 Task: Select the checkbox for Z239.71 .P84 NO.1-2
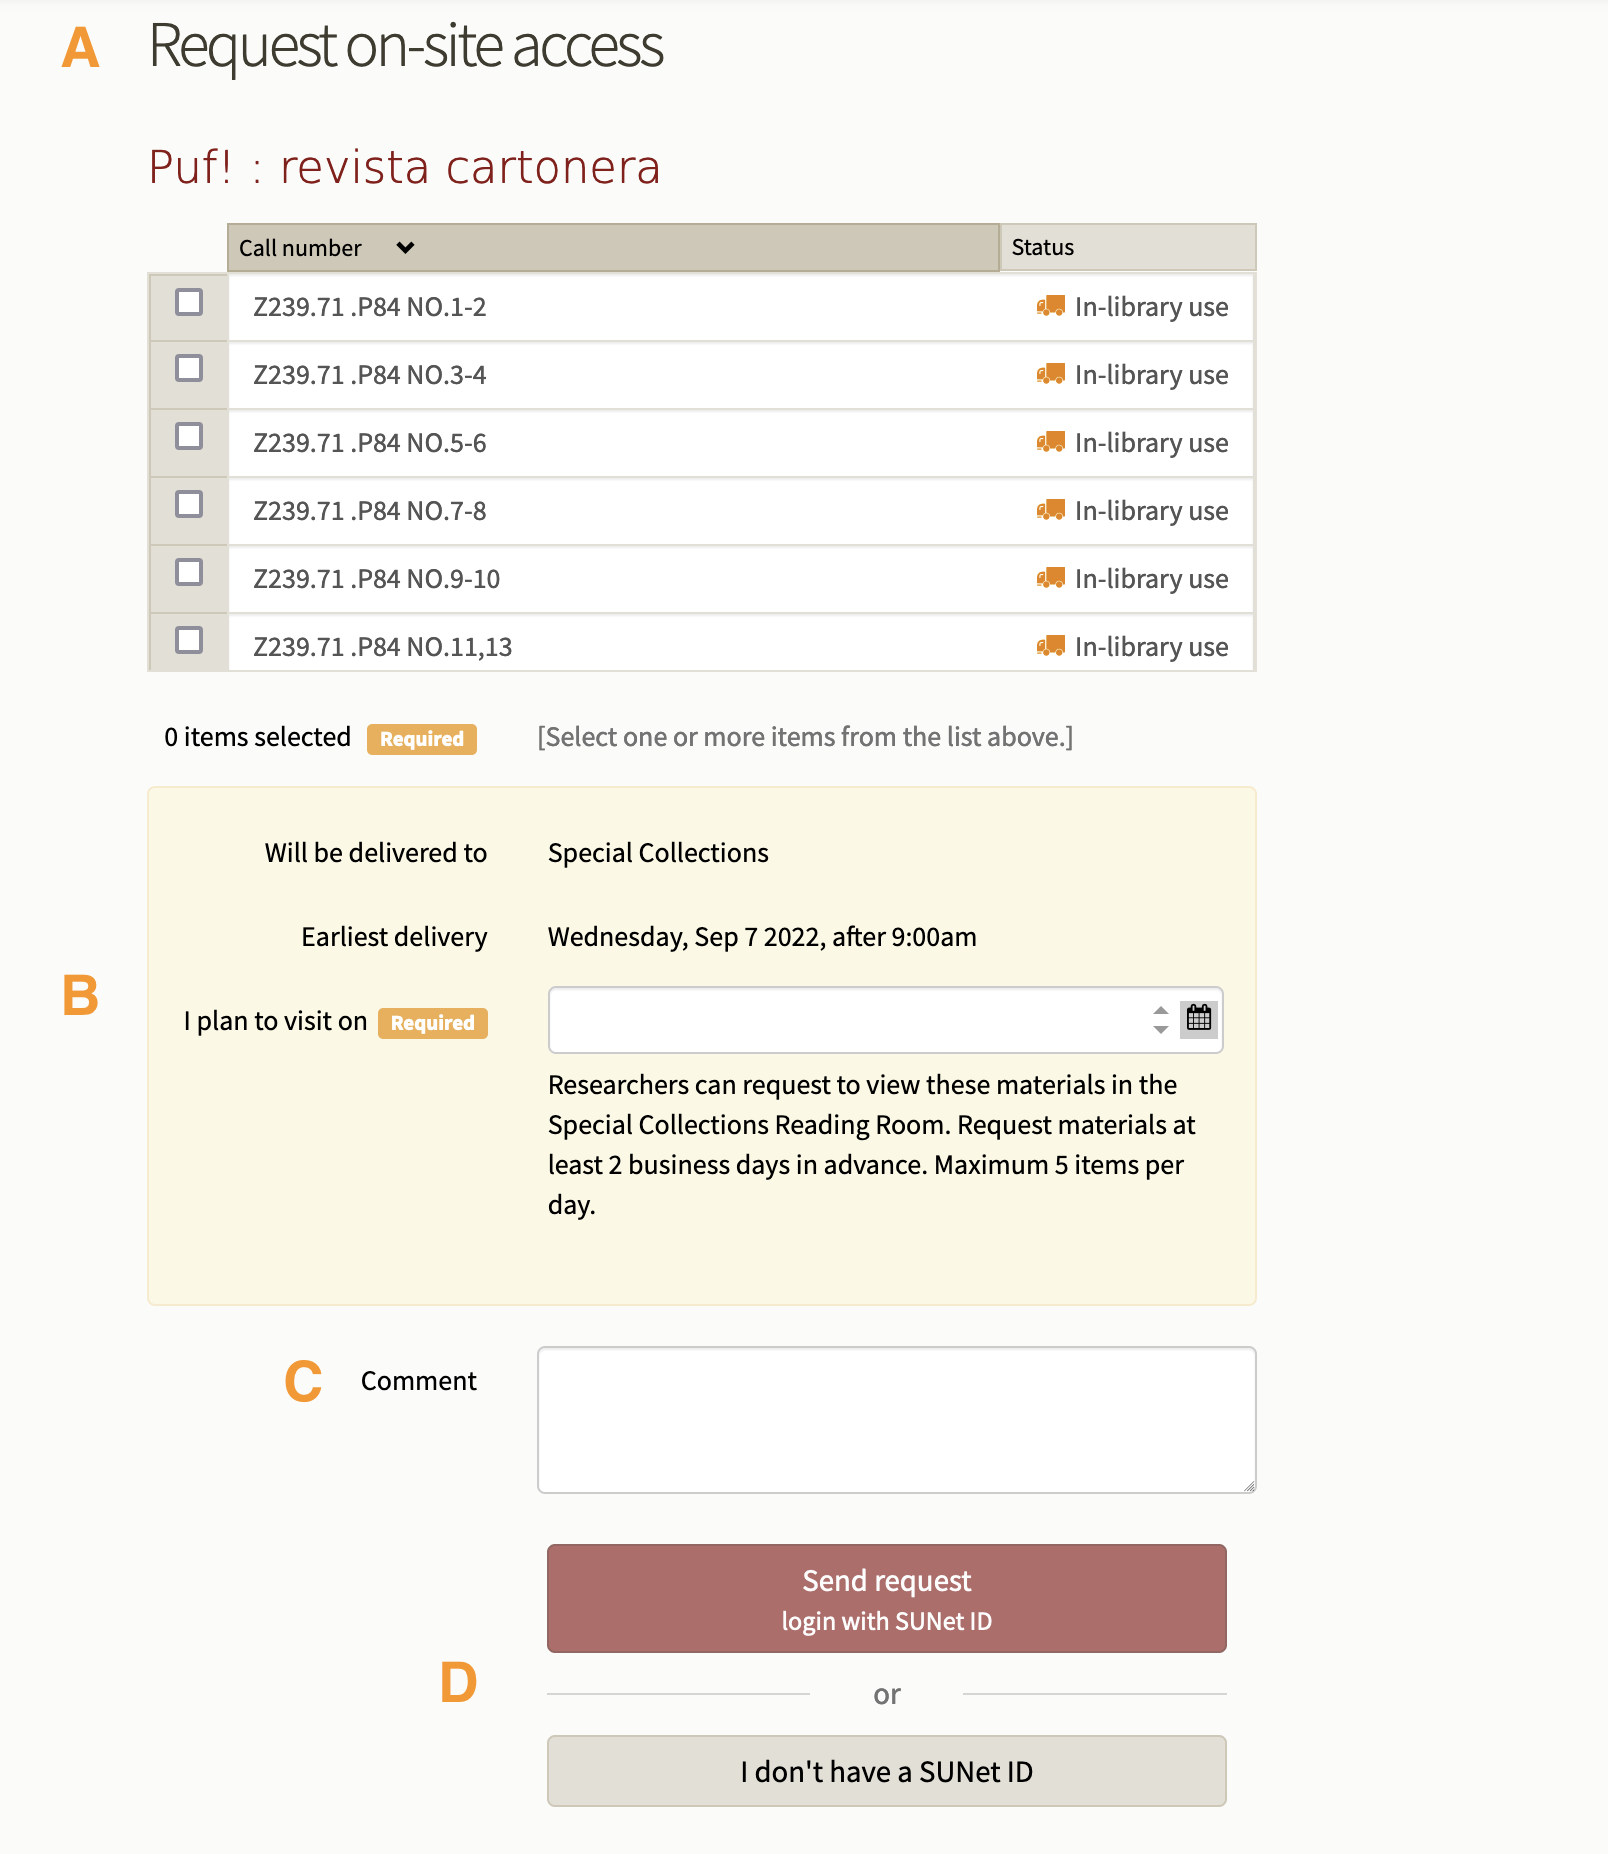point(189,300)
